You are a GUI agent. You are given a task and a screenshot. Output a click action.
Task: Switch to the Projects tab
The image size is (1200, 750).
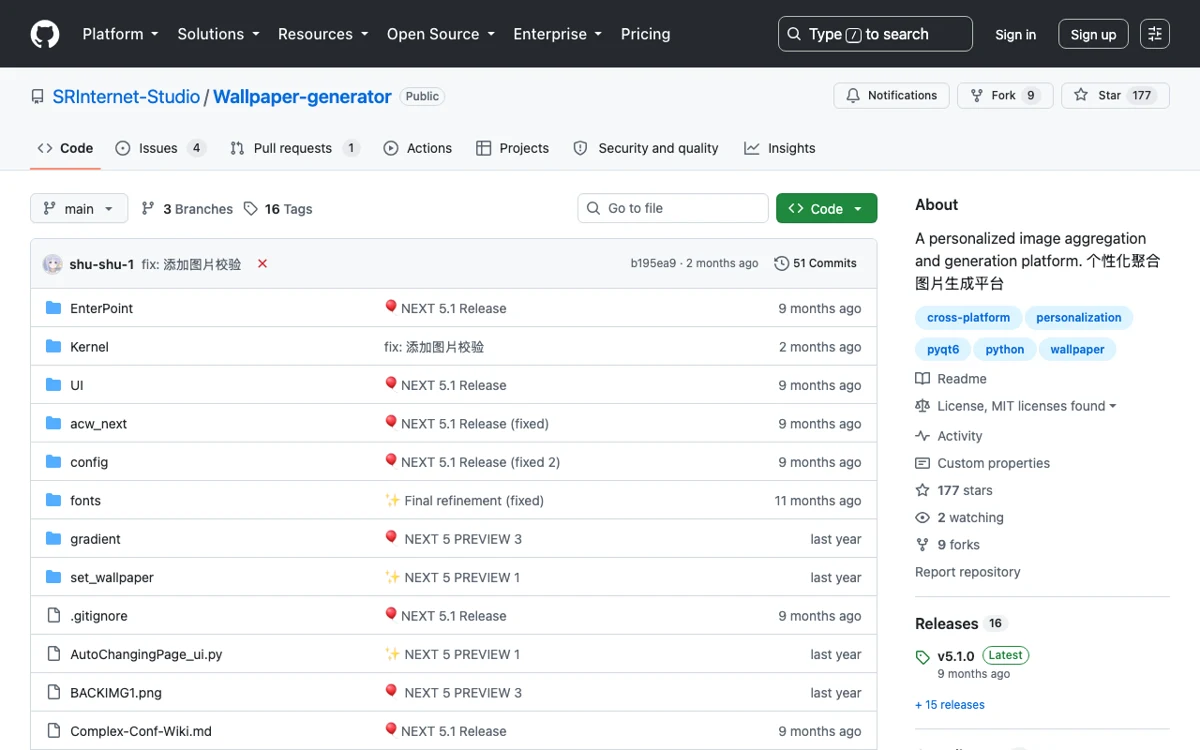[512, 148]
